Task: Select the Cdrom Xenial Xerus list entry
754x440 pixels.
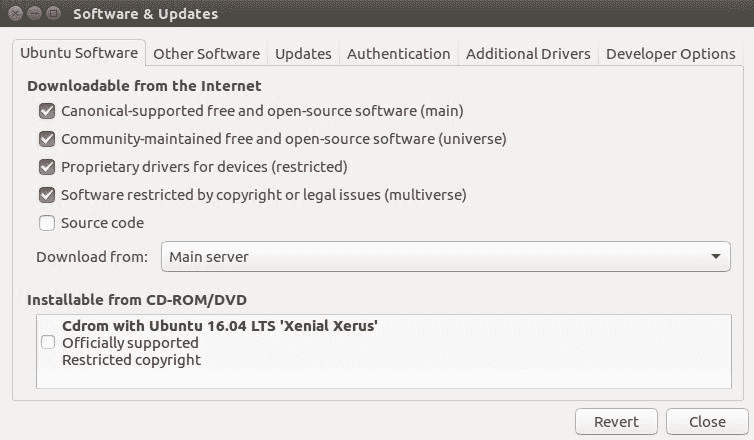Action: (220, 343)
